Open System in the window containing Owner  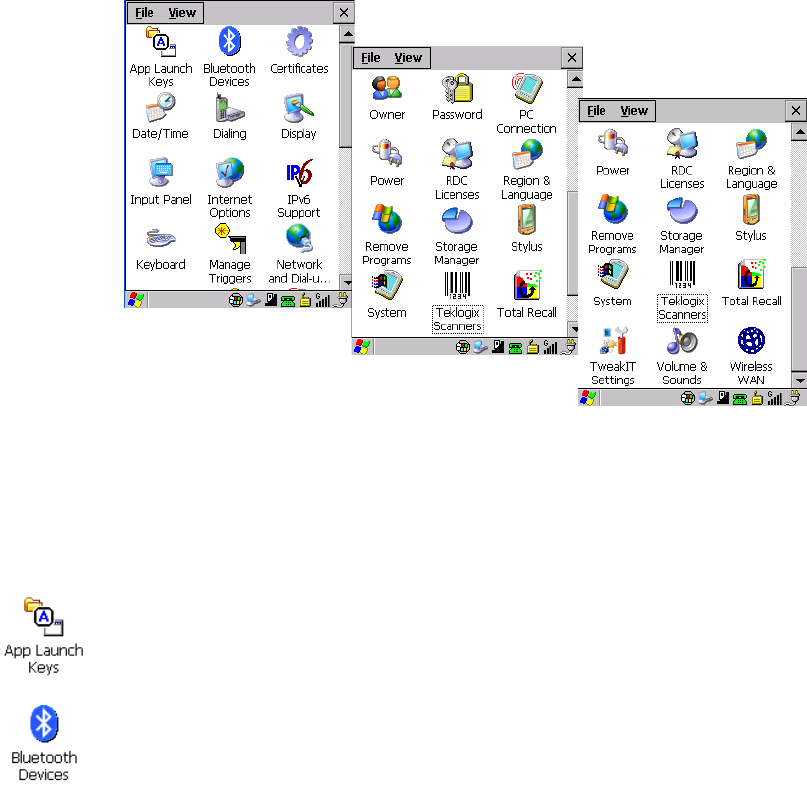(387, 295)
